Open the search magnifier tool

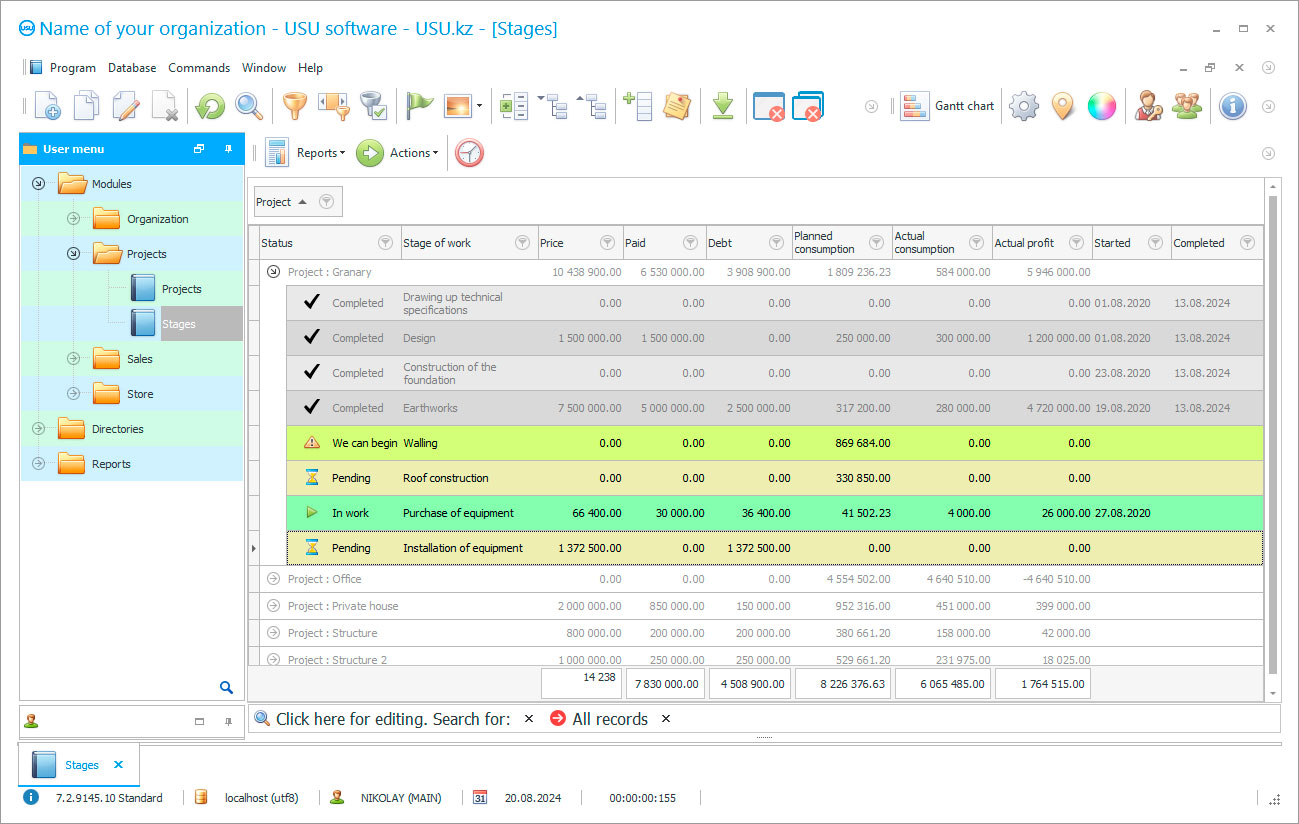247,105
